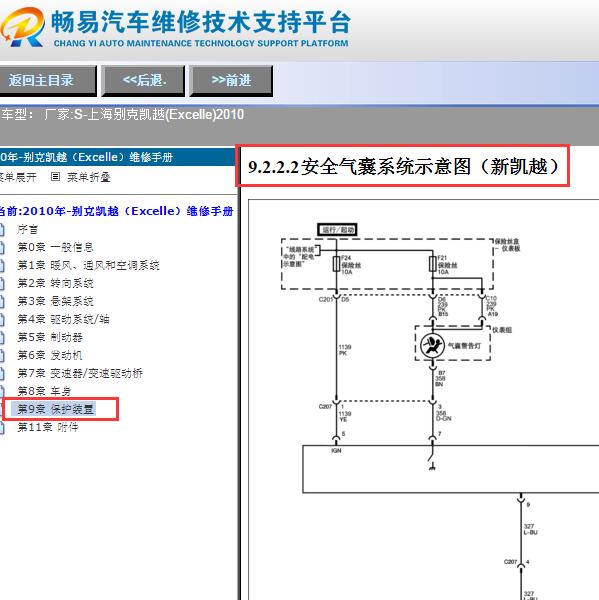Open 第11章 附件
Screen dimensions: 599x600
click(48, 427)
